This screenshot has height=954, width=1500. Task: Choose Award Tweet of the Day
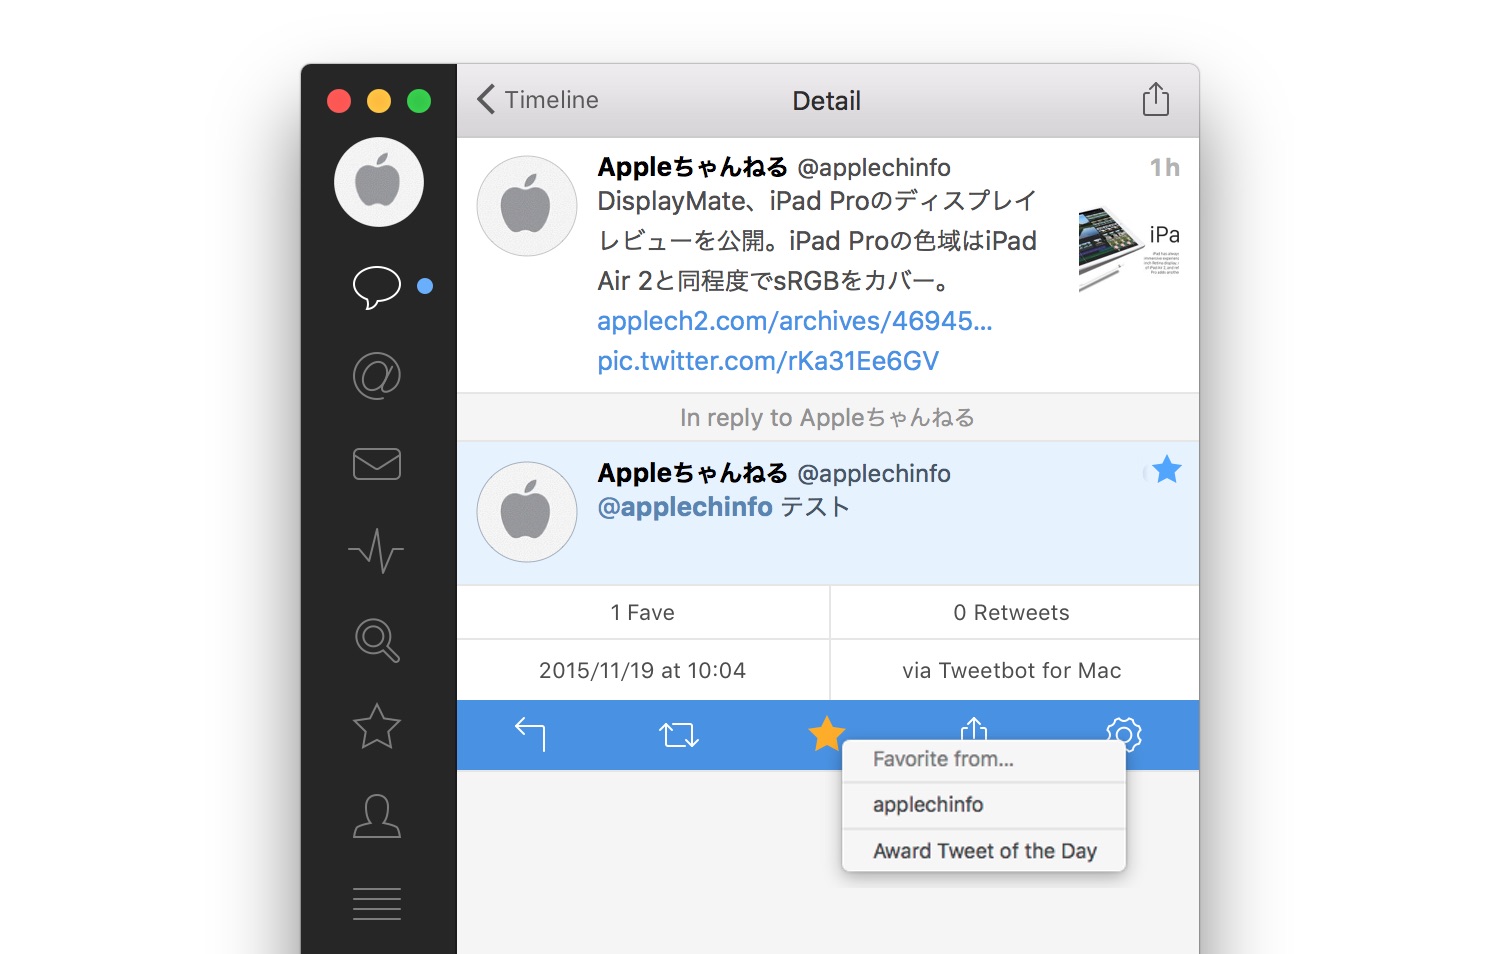pos(984,851)
